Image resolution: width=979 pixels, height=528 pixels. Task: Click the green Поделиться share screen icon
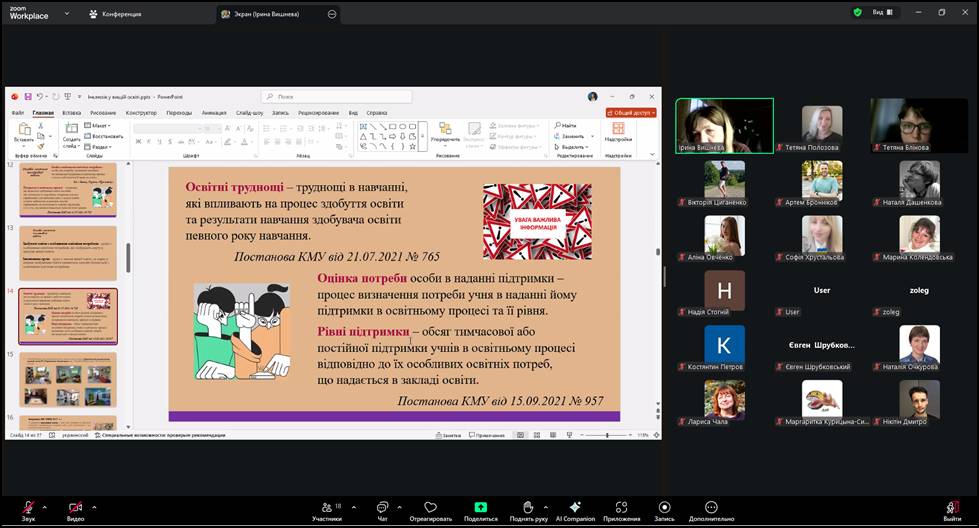click(x=480, y=508)
